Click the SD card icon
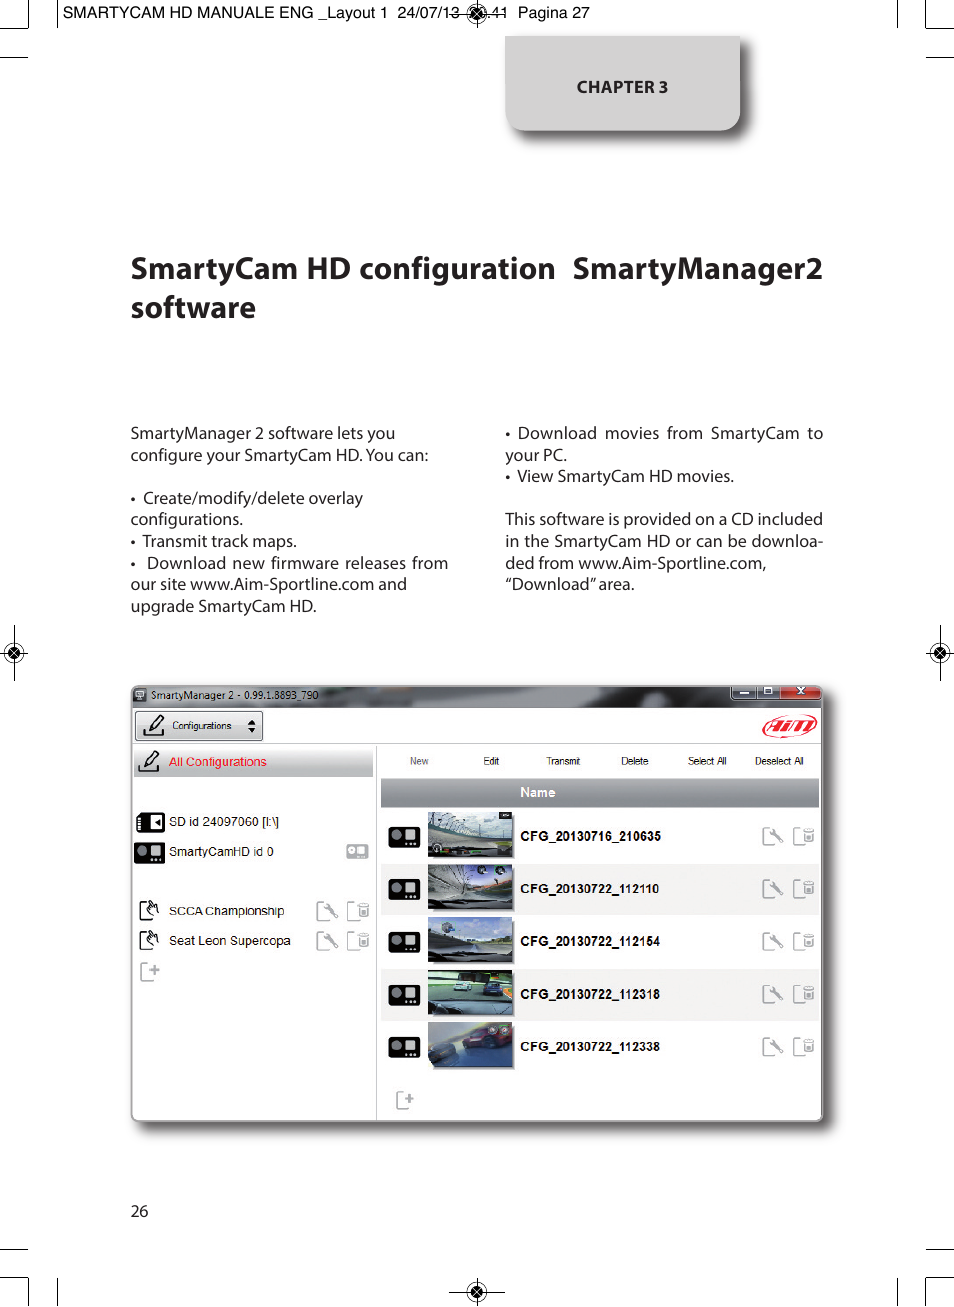This screenshot has height=1307, width=954. click(x=150, y=822)
